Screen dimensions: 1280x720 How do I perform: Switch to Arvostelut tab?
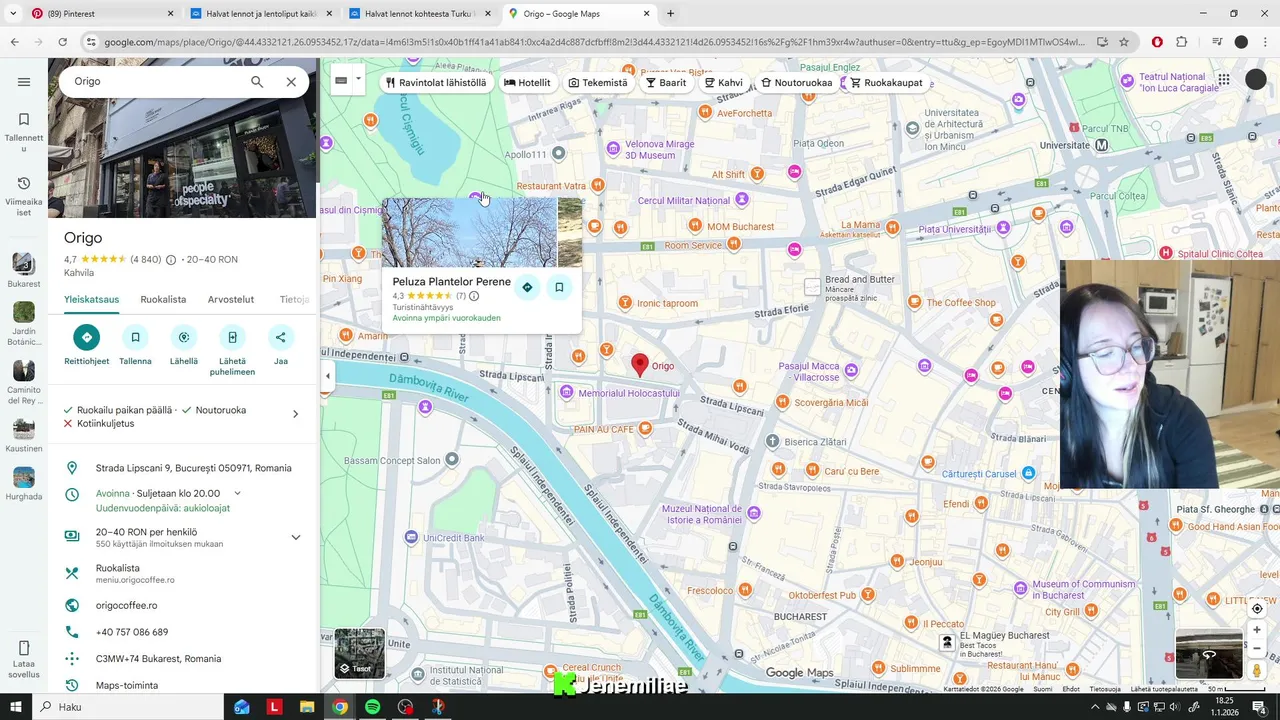(231, 299)
